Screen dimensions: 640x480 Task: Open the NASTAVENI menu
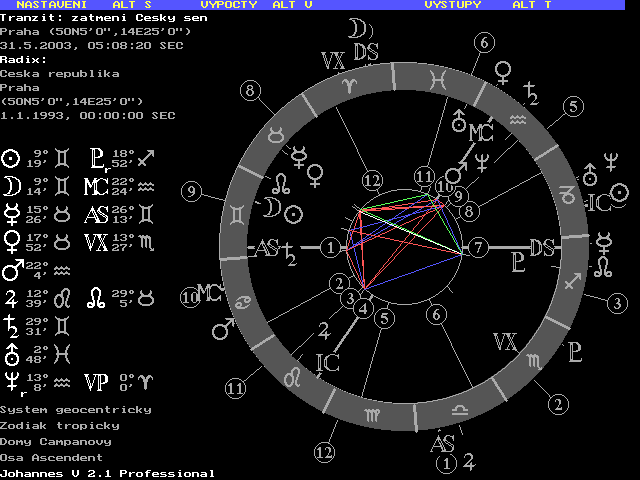pyautogui.click(x=48, y=5)
